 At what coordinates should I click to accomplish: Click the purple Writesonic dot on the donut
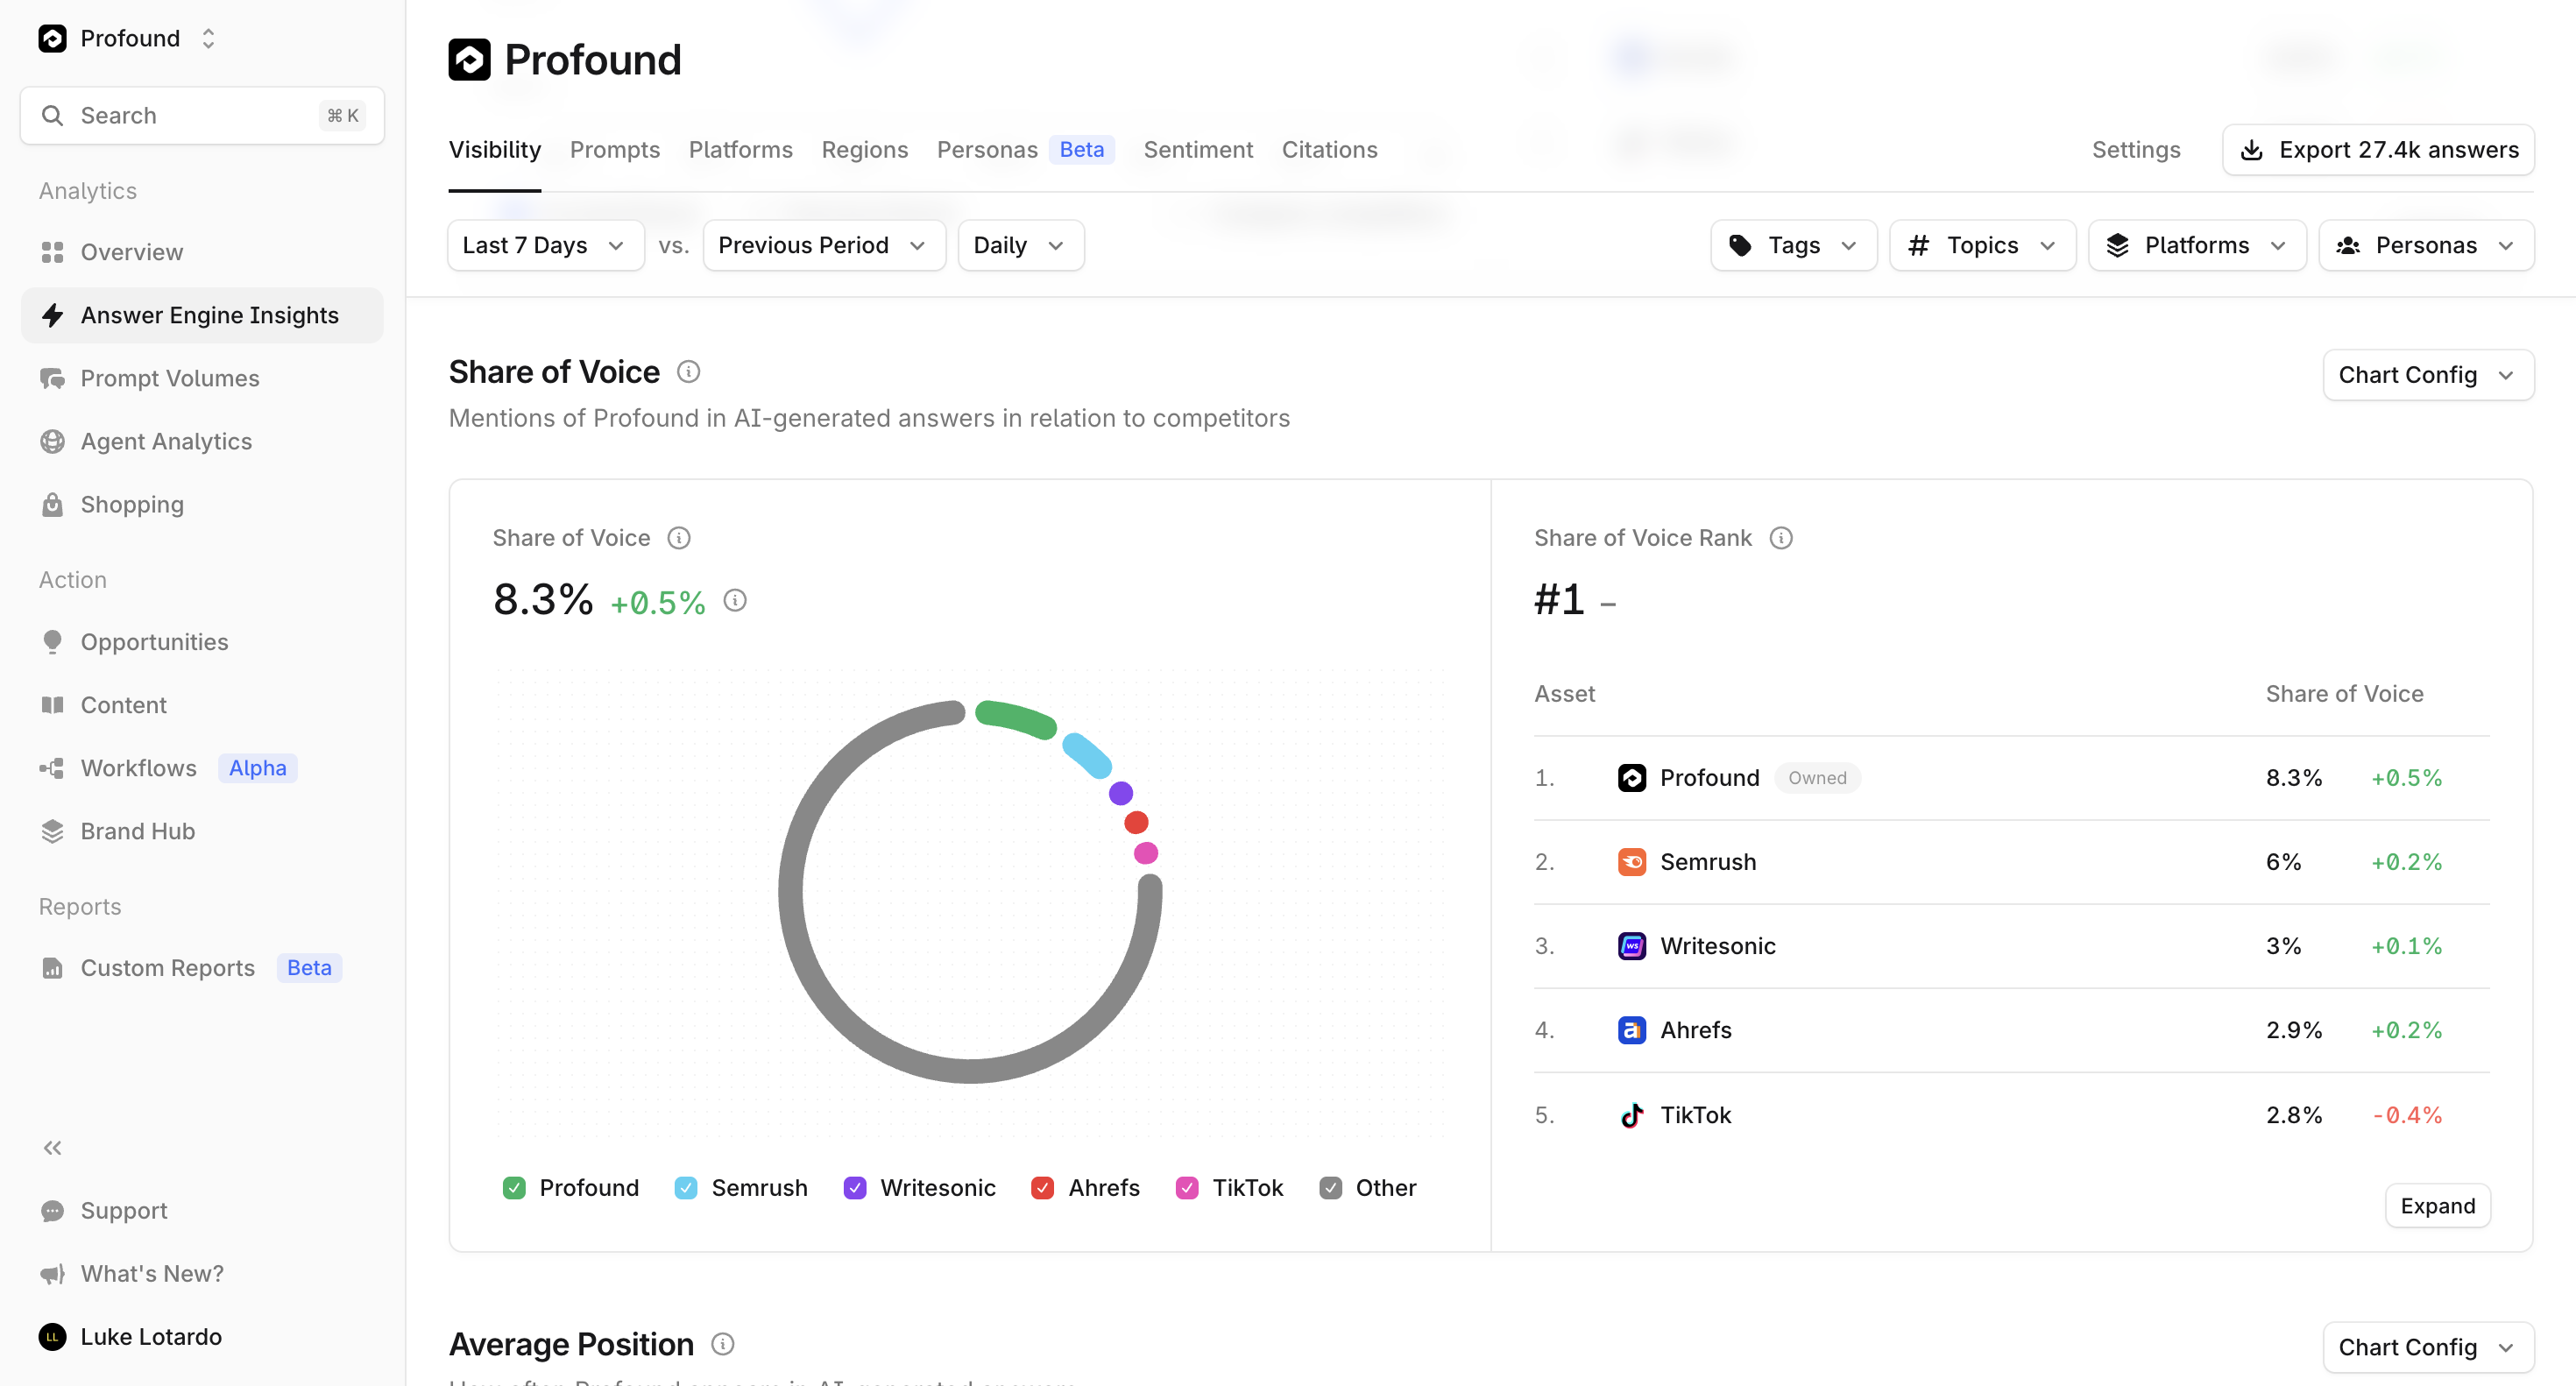click(1121, 793)
